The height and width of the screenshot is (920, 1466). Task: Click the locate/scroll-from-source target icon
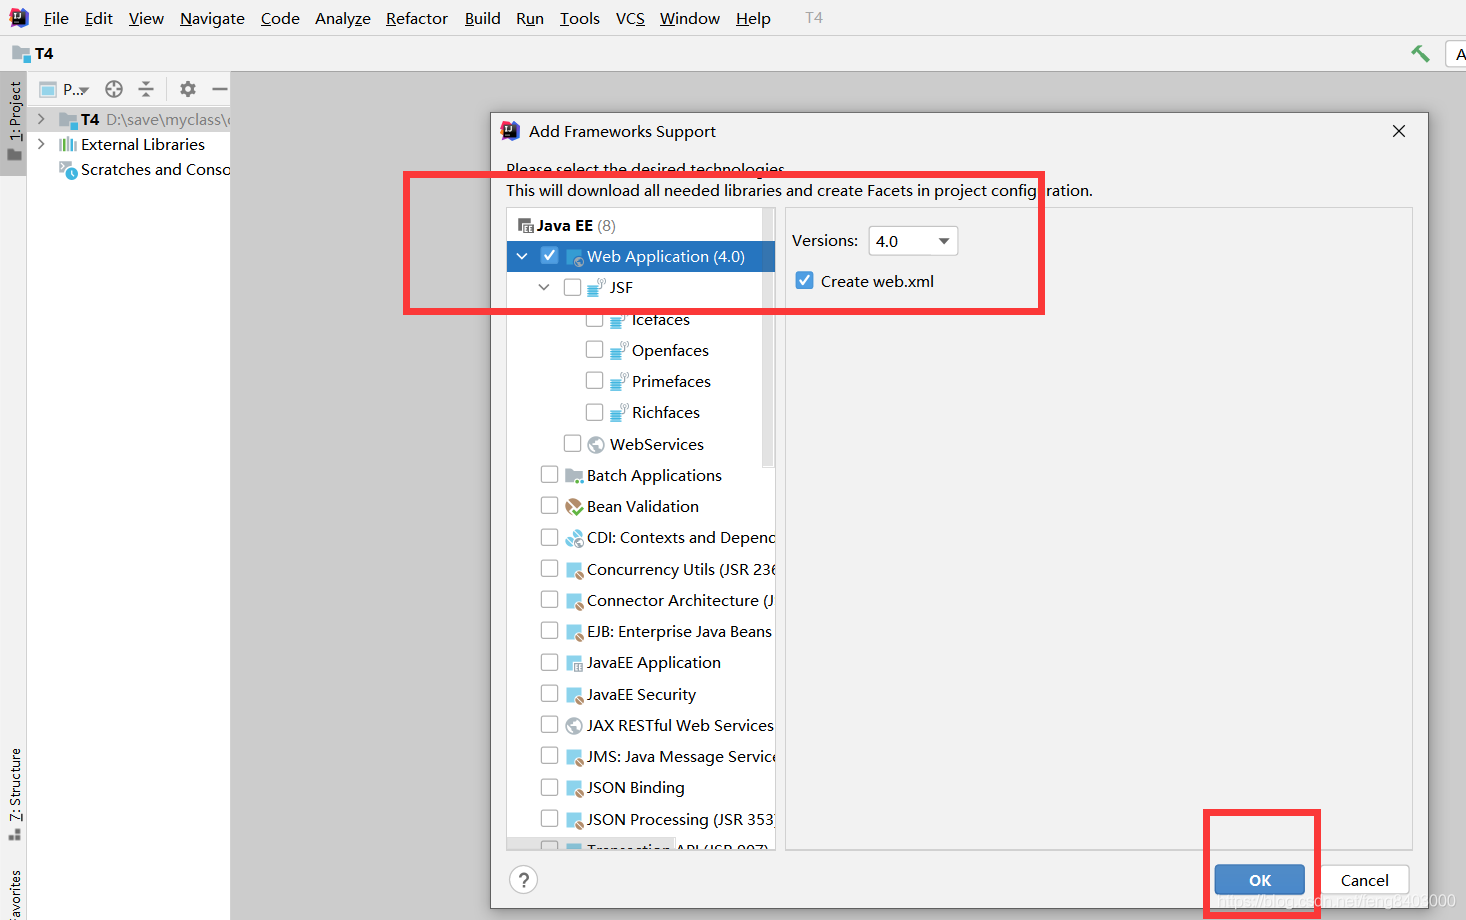114,89
